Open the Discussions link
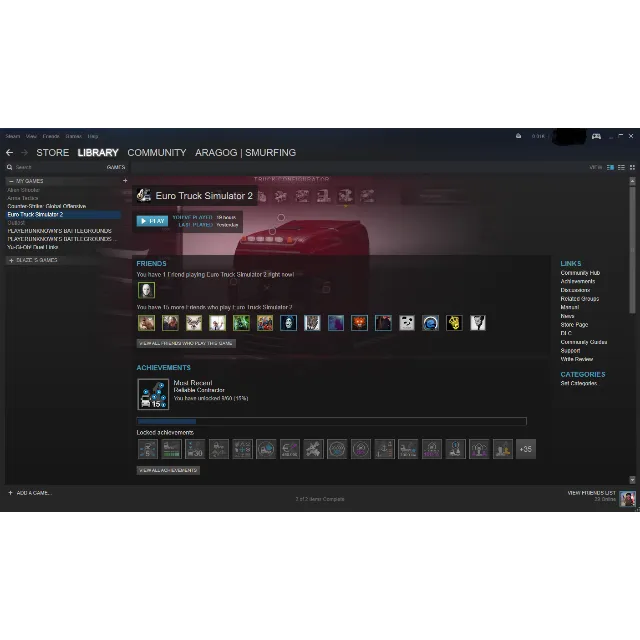The image size is (640, 640). click(575, 290)
